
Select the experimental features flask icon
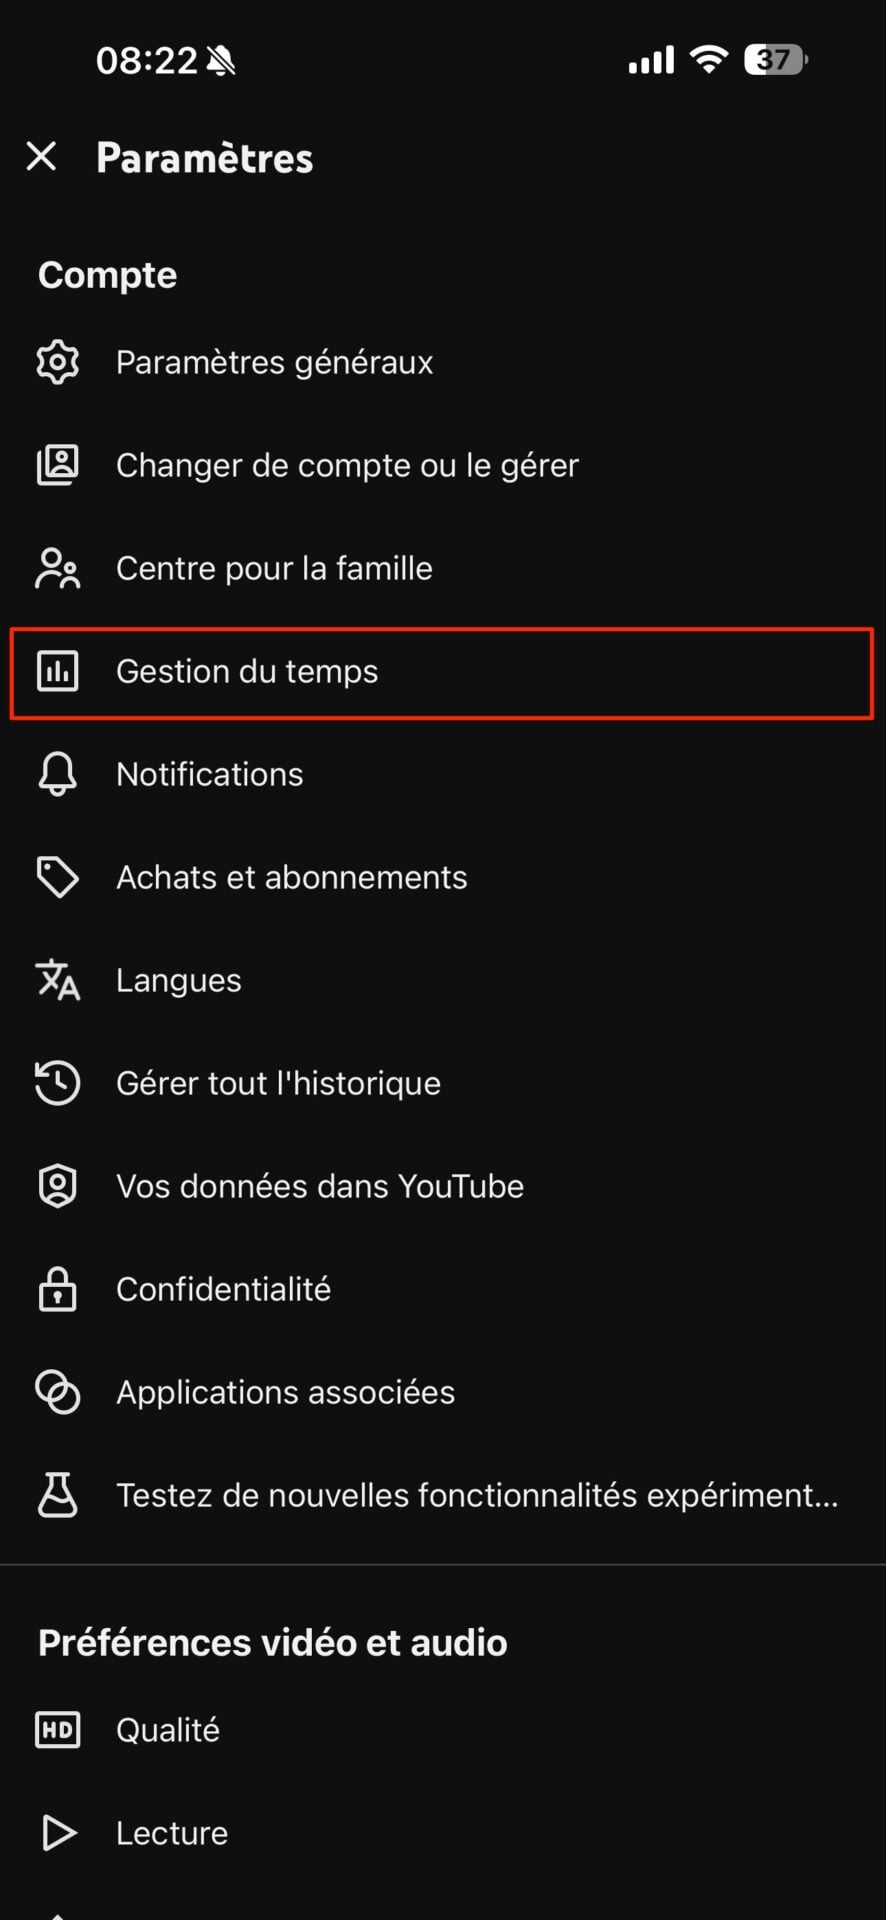tap(57, 1495)
